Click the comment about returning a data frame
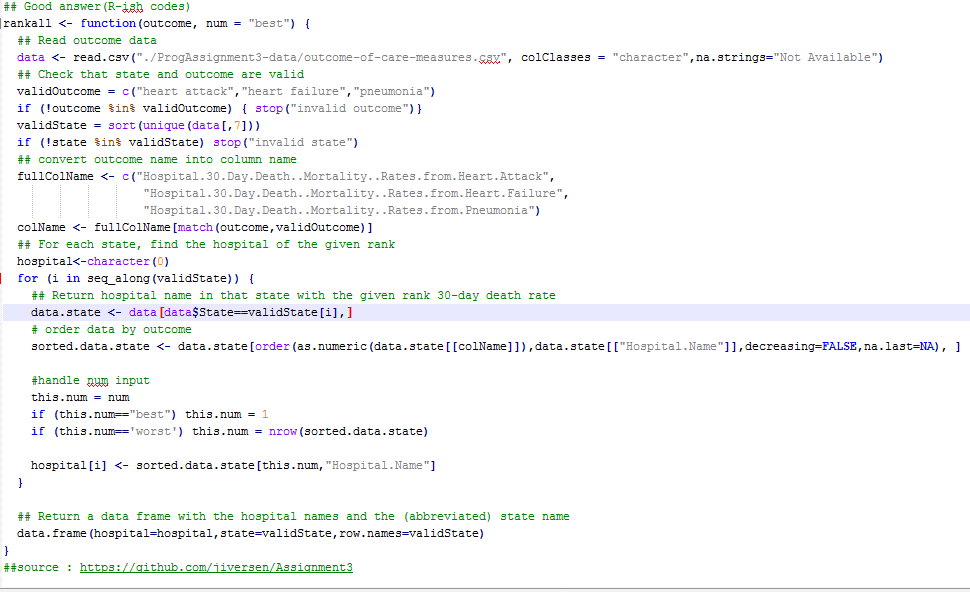The height and width of the screenshot is (592, 970). pos(293,517)
